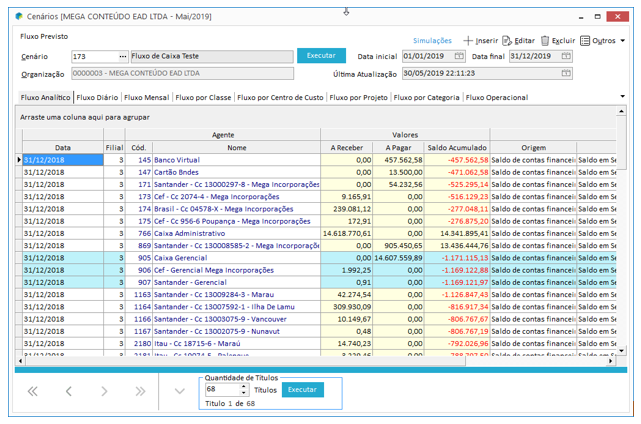The image size is (641, 424).
Task: Go to first record using double-left arrow
Action: (x=33, y=390)
